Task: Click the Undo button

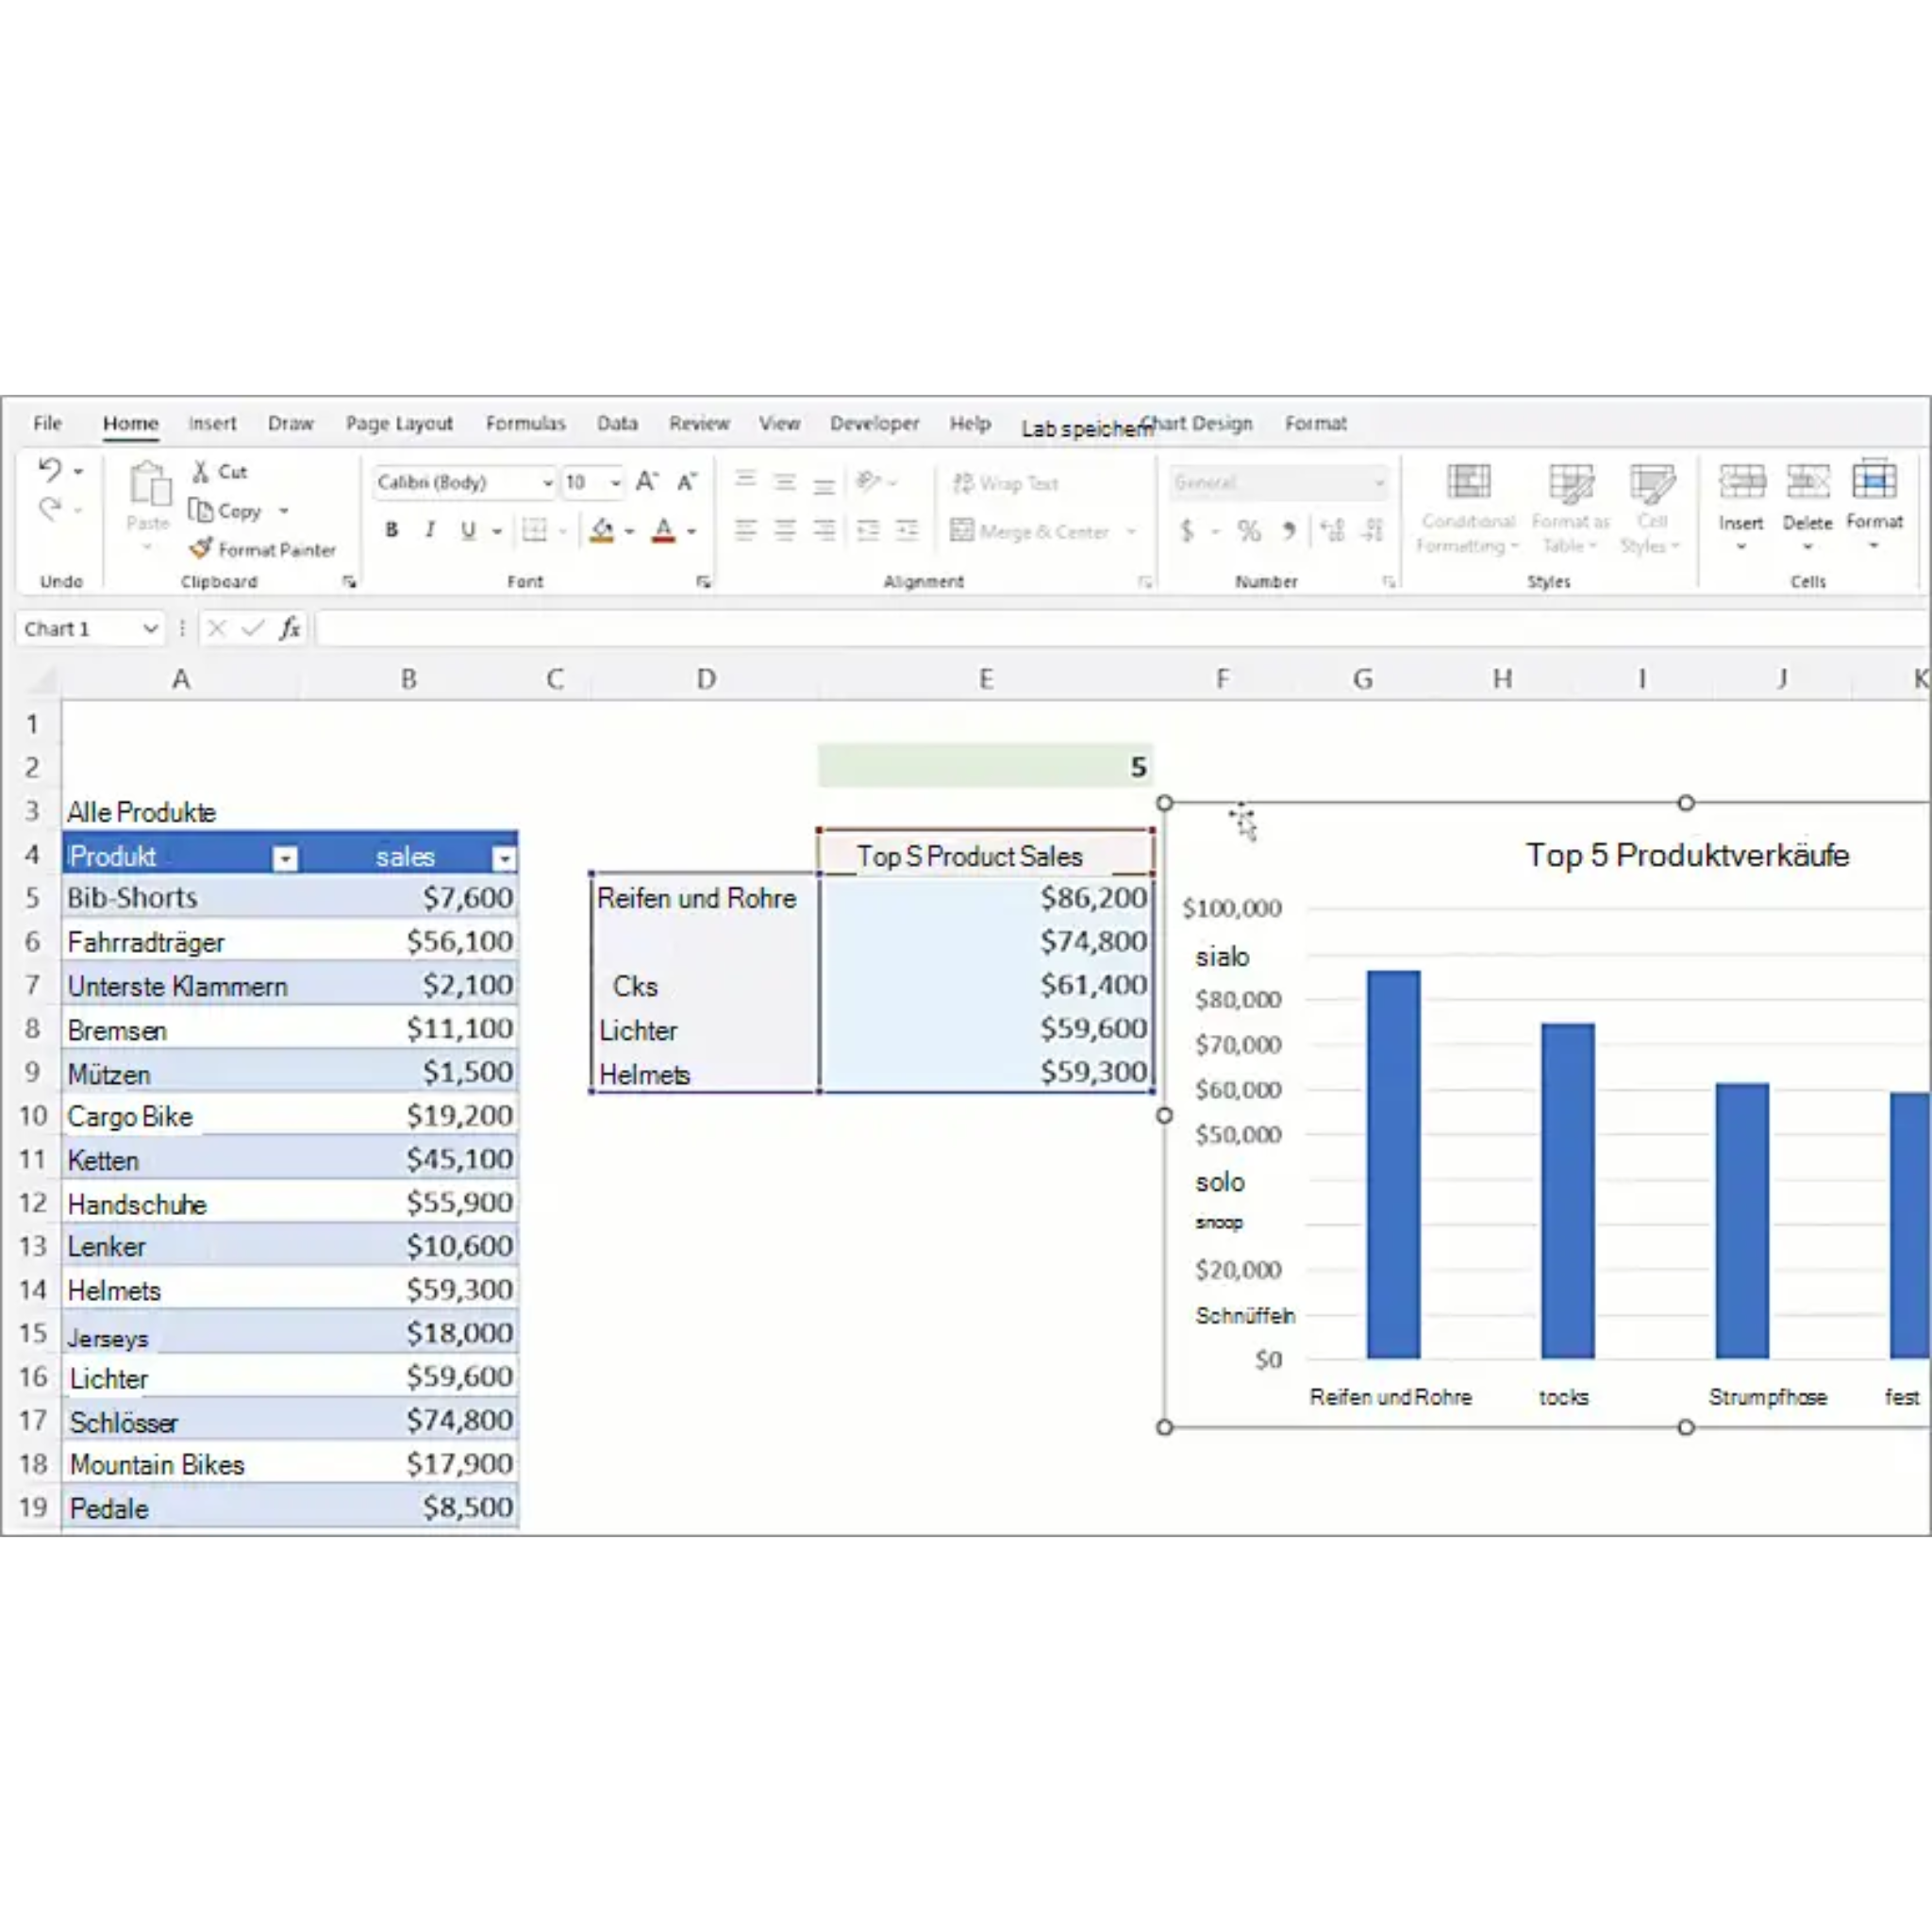Action: 49,469
